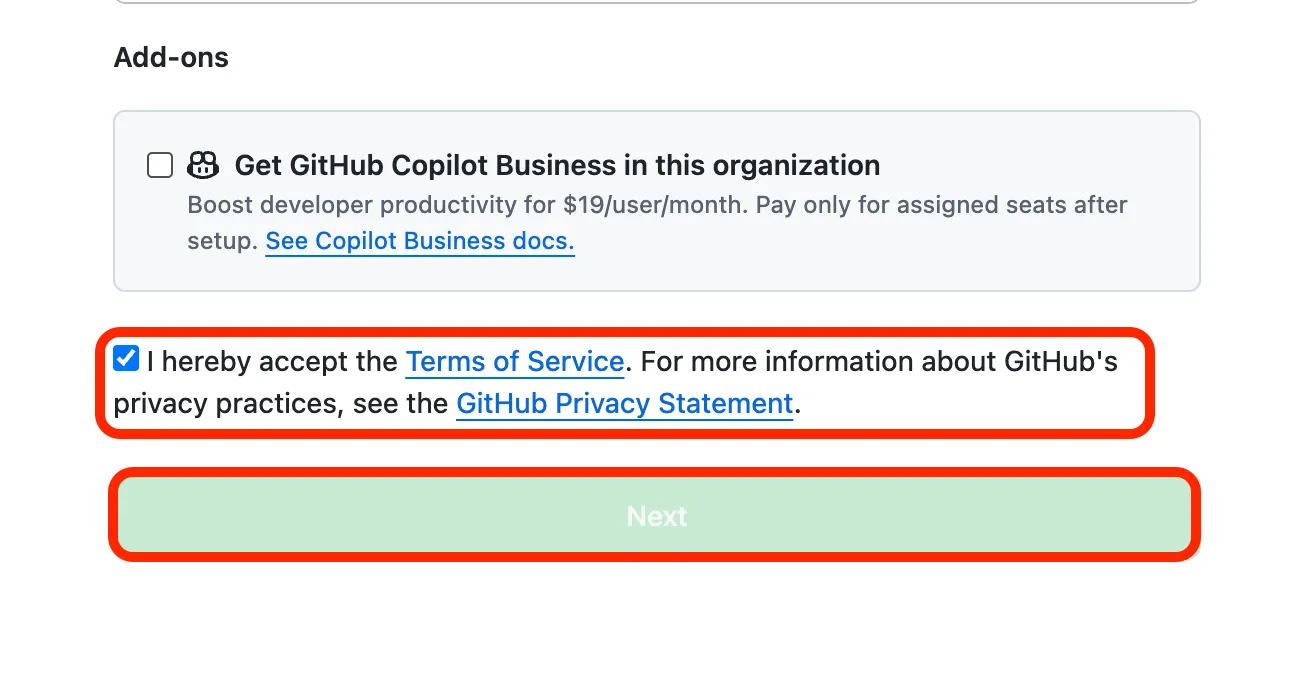Click the input field edge above Add-ons
The height and width of the screenshot is (682, 1300).
[x=656, y=2]
